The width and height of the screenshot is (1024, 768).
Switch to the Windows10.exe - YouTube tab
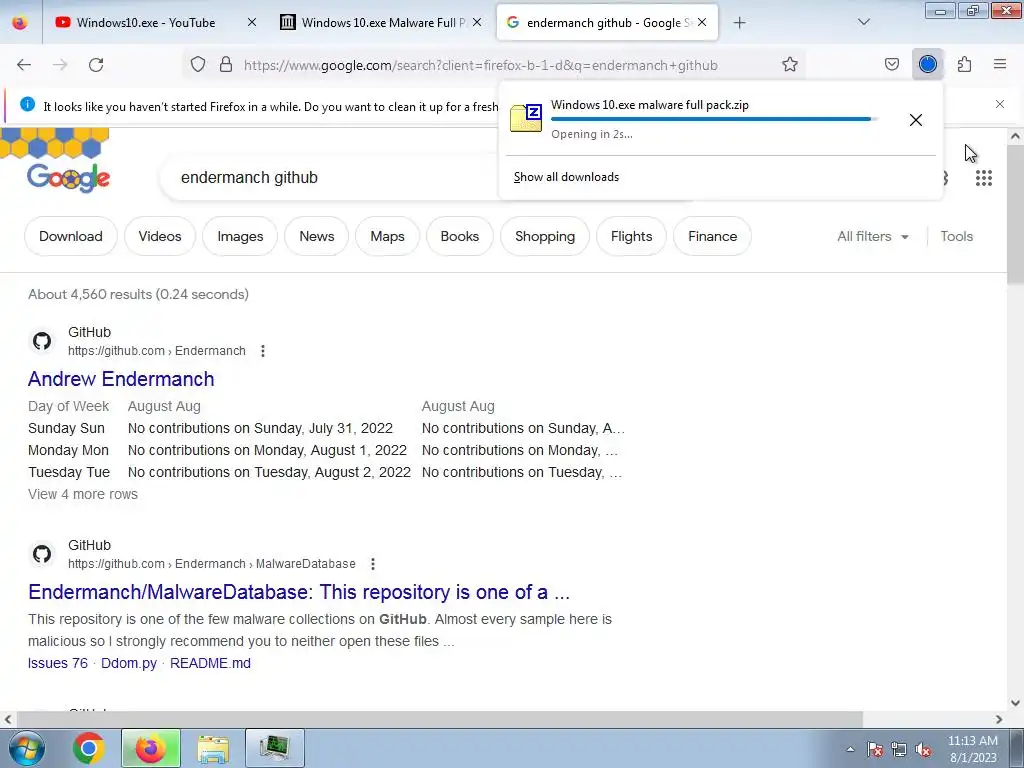click(145, 23)
